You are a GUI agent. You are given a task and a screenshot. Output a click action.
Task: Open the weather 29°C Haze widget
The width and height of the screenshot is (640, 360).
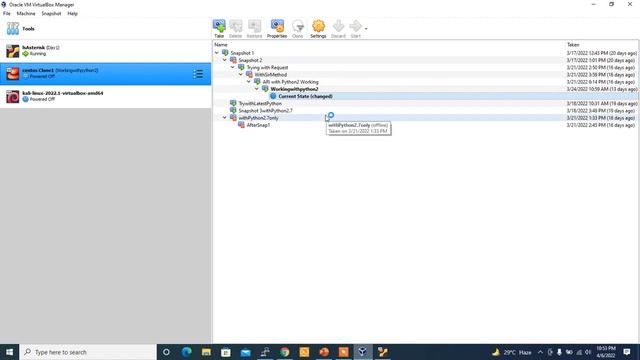pyautogui.click(x=512, y=352)
